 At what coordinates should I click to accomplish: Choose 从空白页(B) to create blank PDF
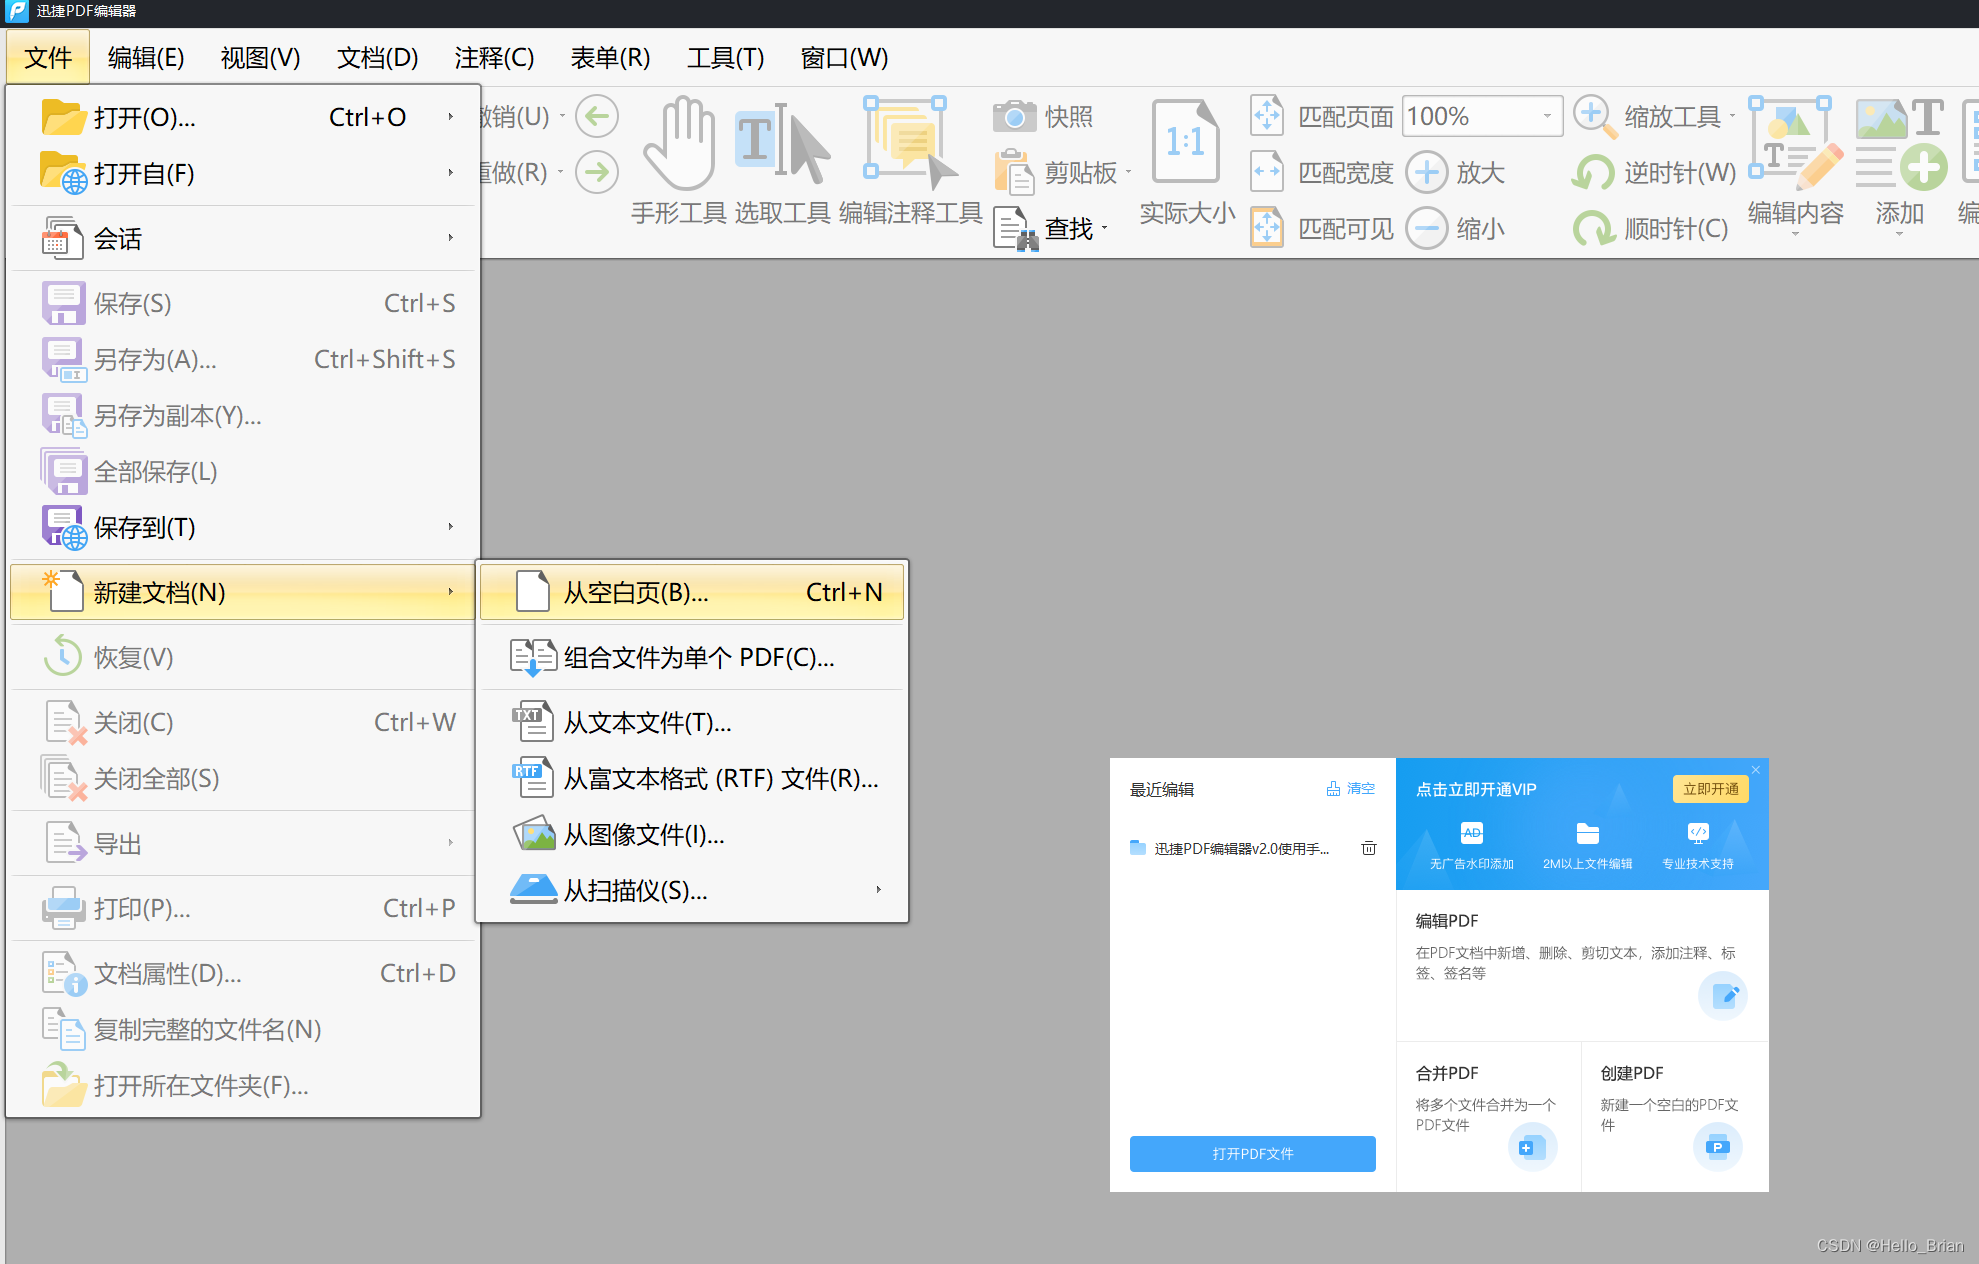(692, 592)
